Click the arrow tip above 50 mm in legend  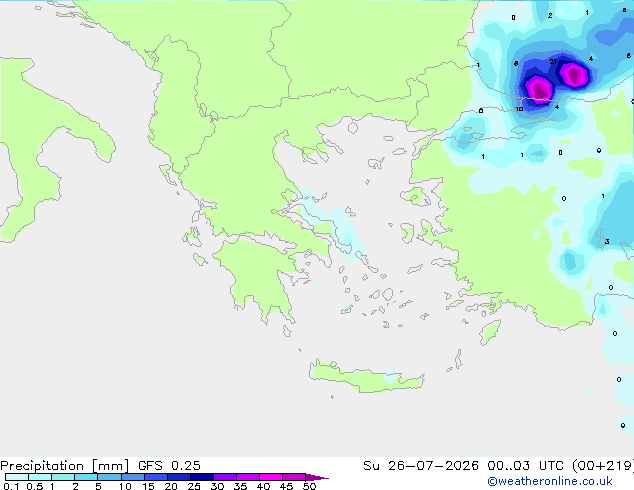317,477
